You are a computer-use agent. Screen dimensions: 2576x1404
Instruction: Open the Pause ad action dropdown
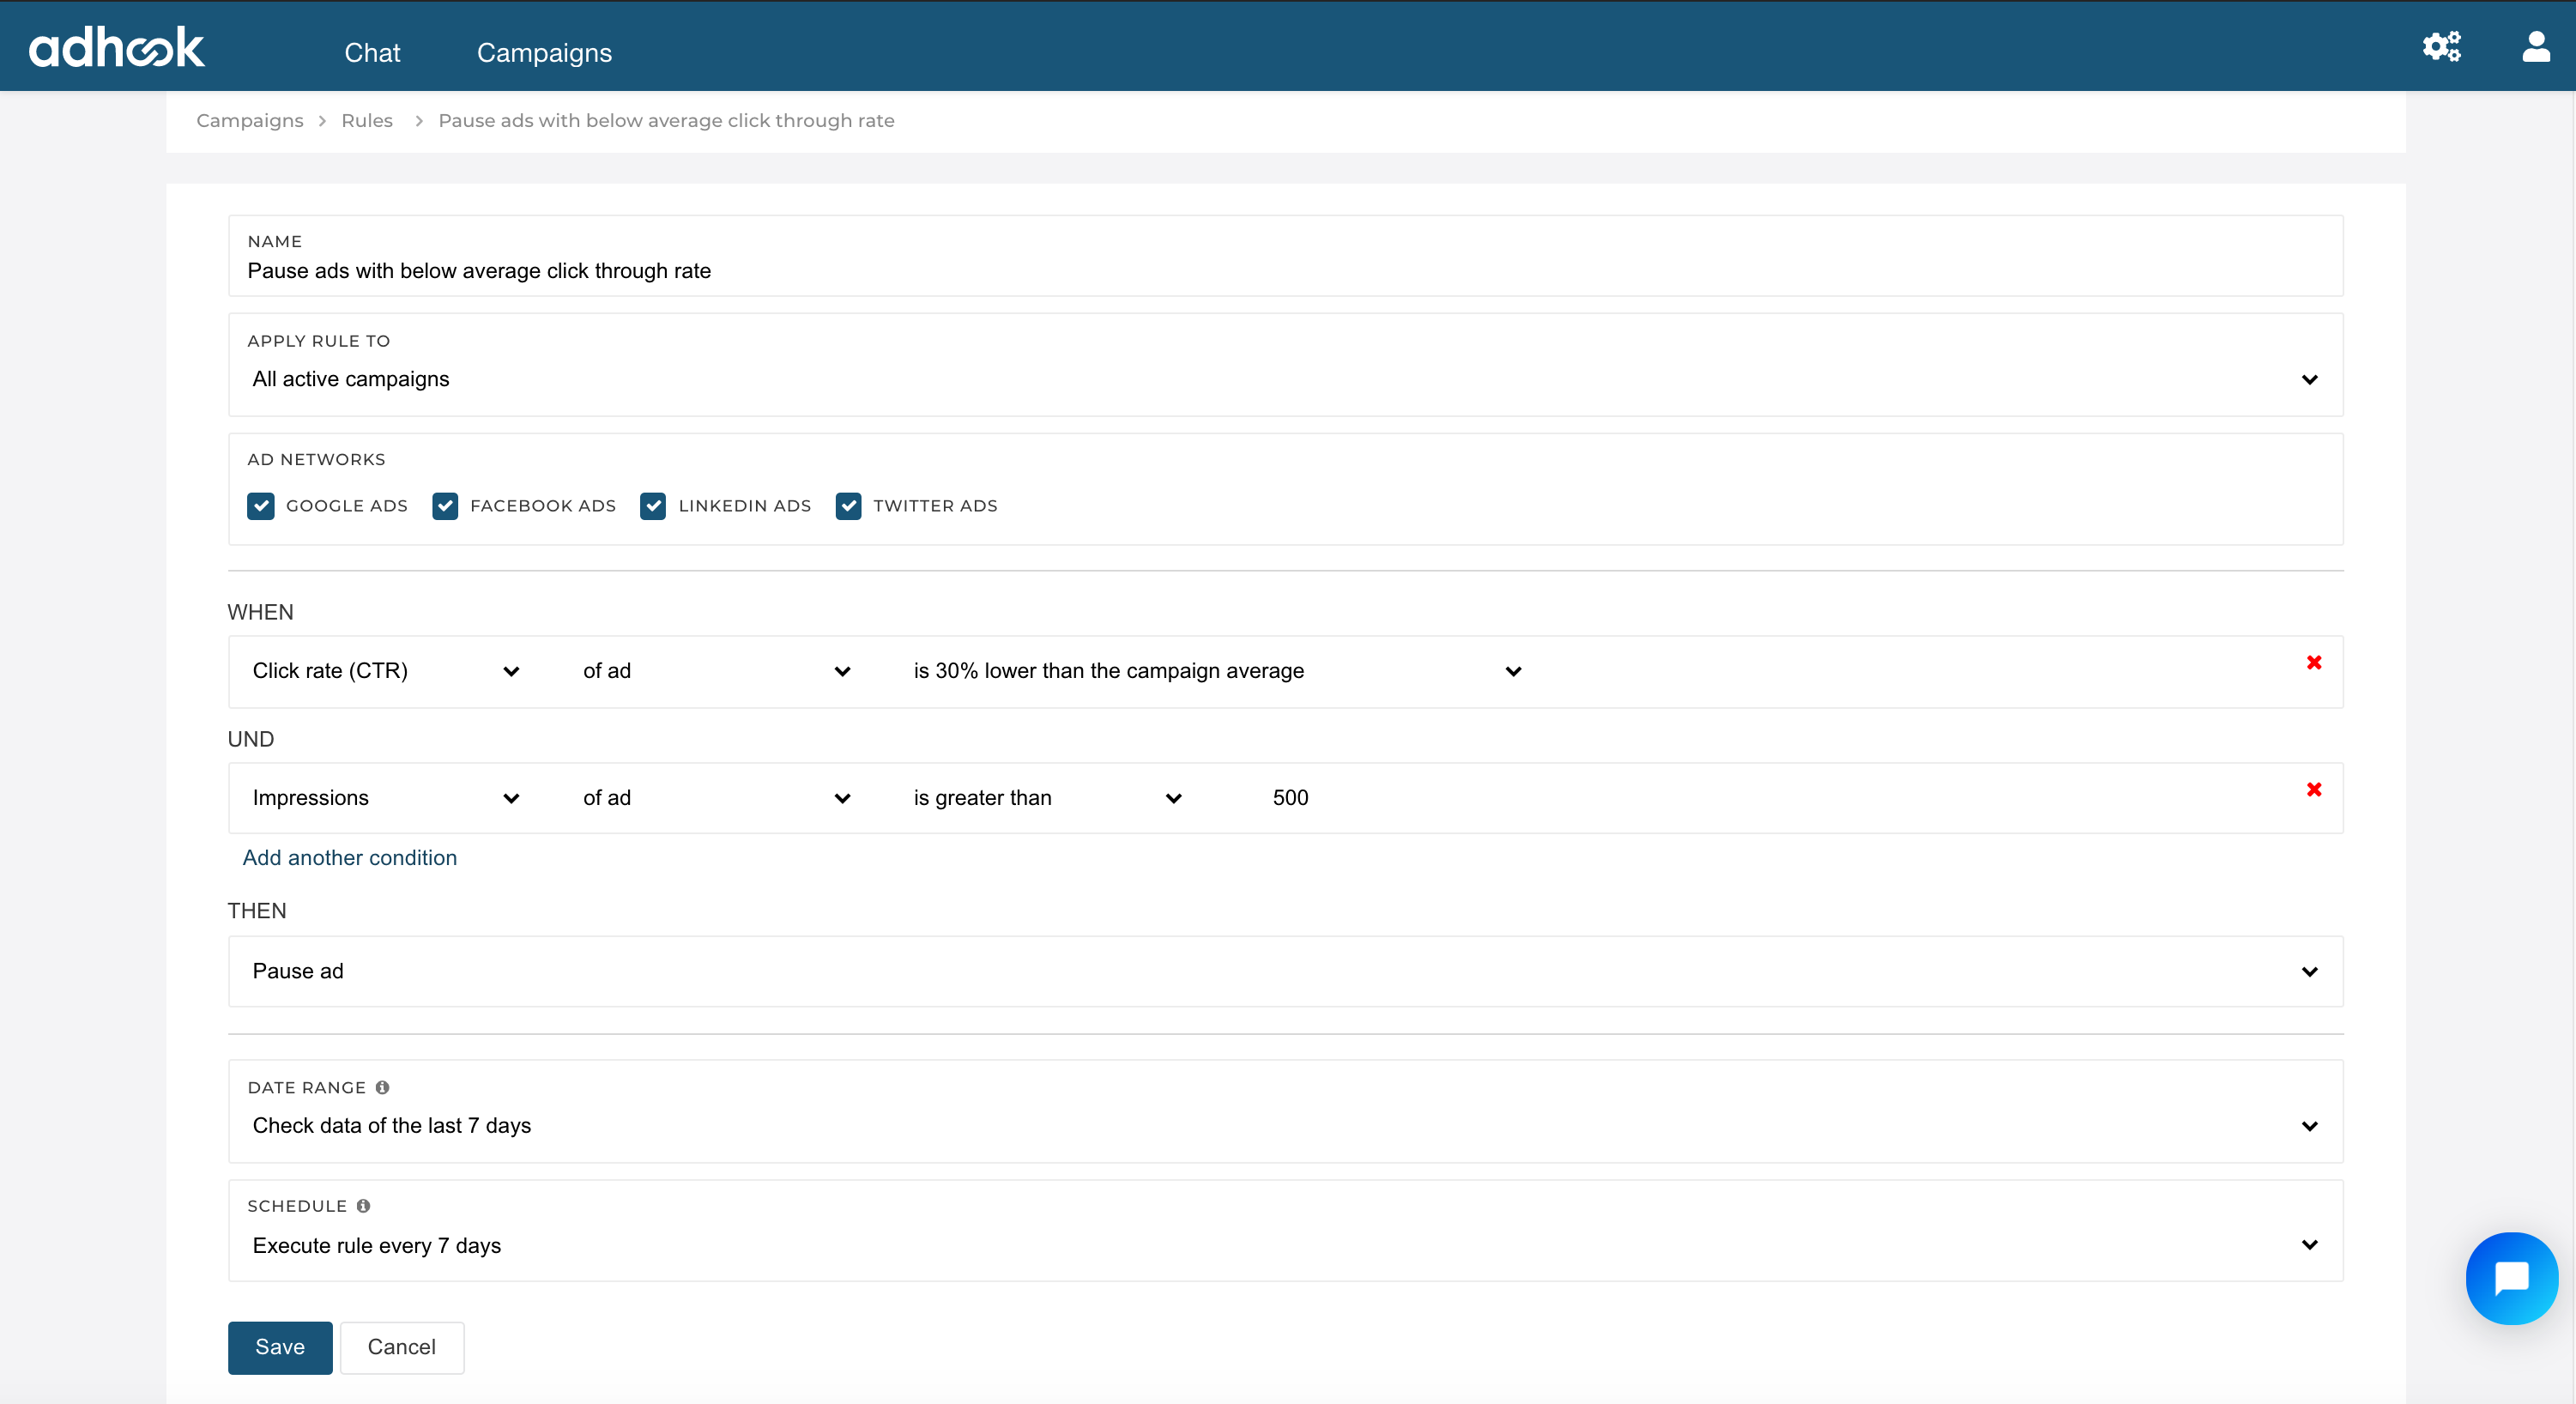tap(1285, 971)
